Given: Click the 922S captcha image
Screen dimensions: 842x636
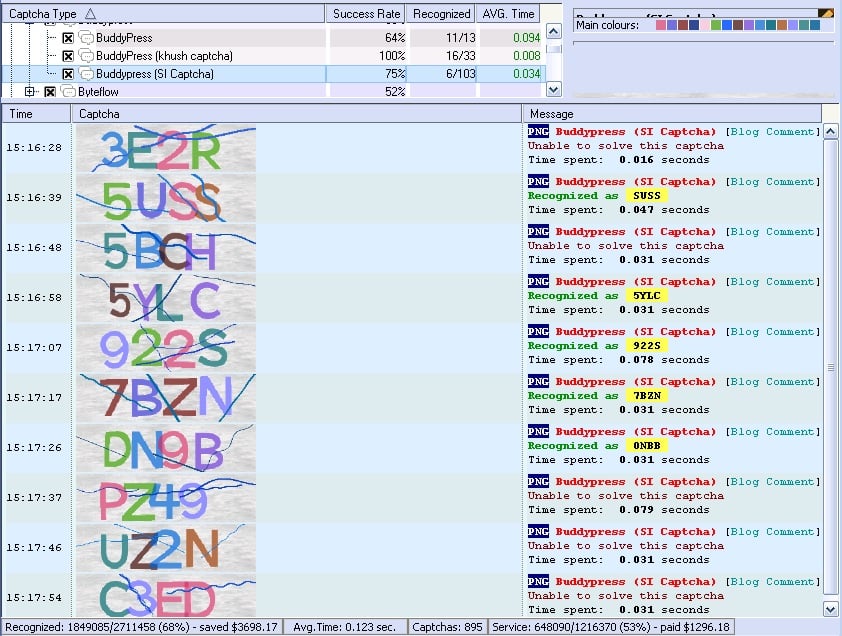Looking at the screenshot, I should click(166, 349).
